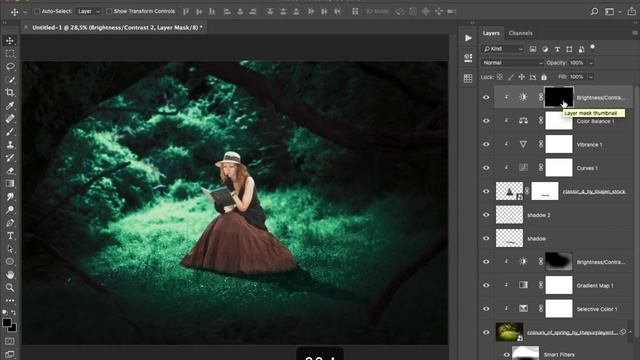
Task: Select the Brush tool
Action: tap(10, 132)
